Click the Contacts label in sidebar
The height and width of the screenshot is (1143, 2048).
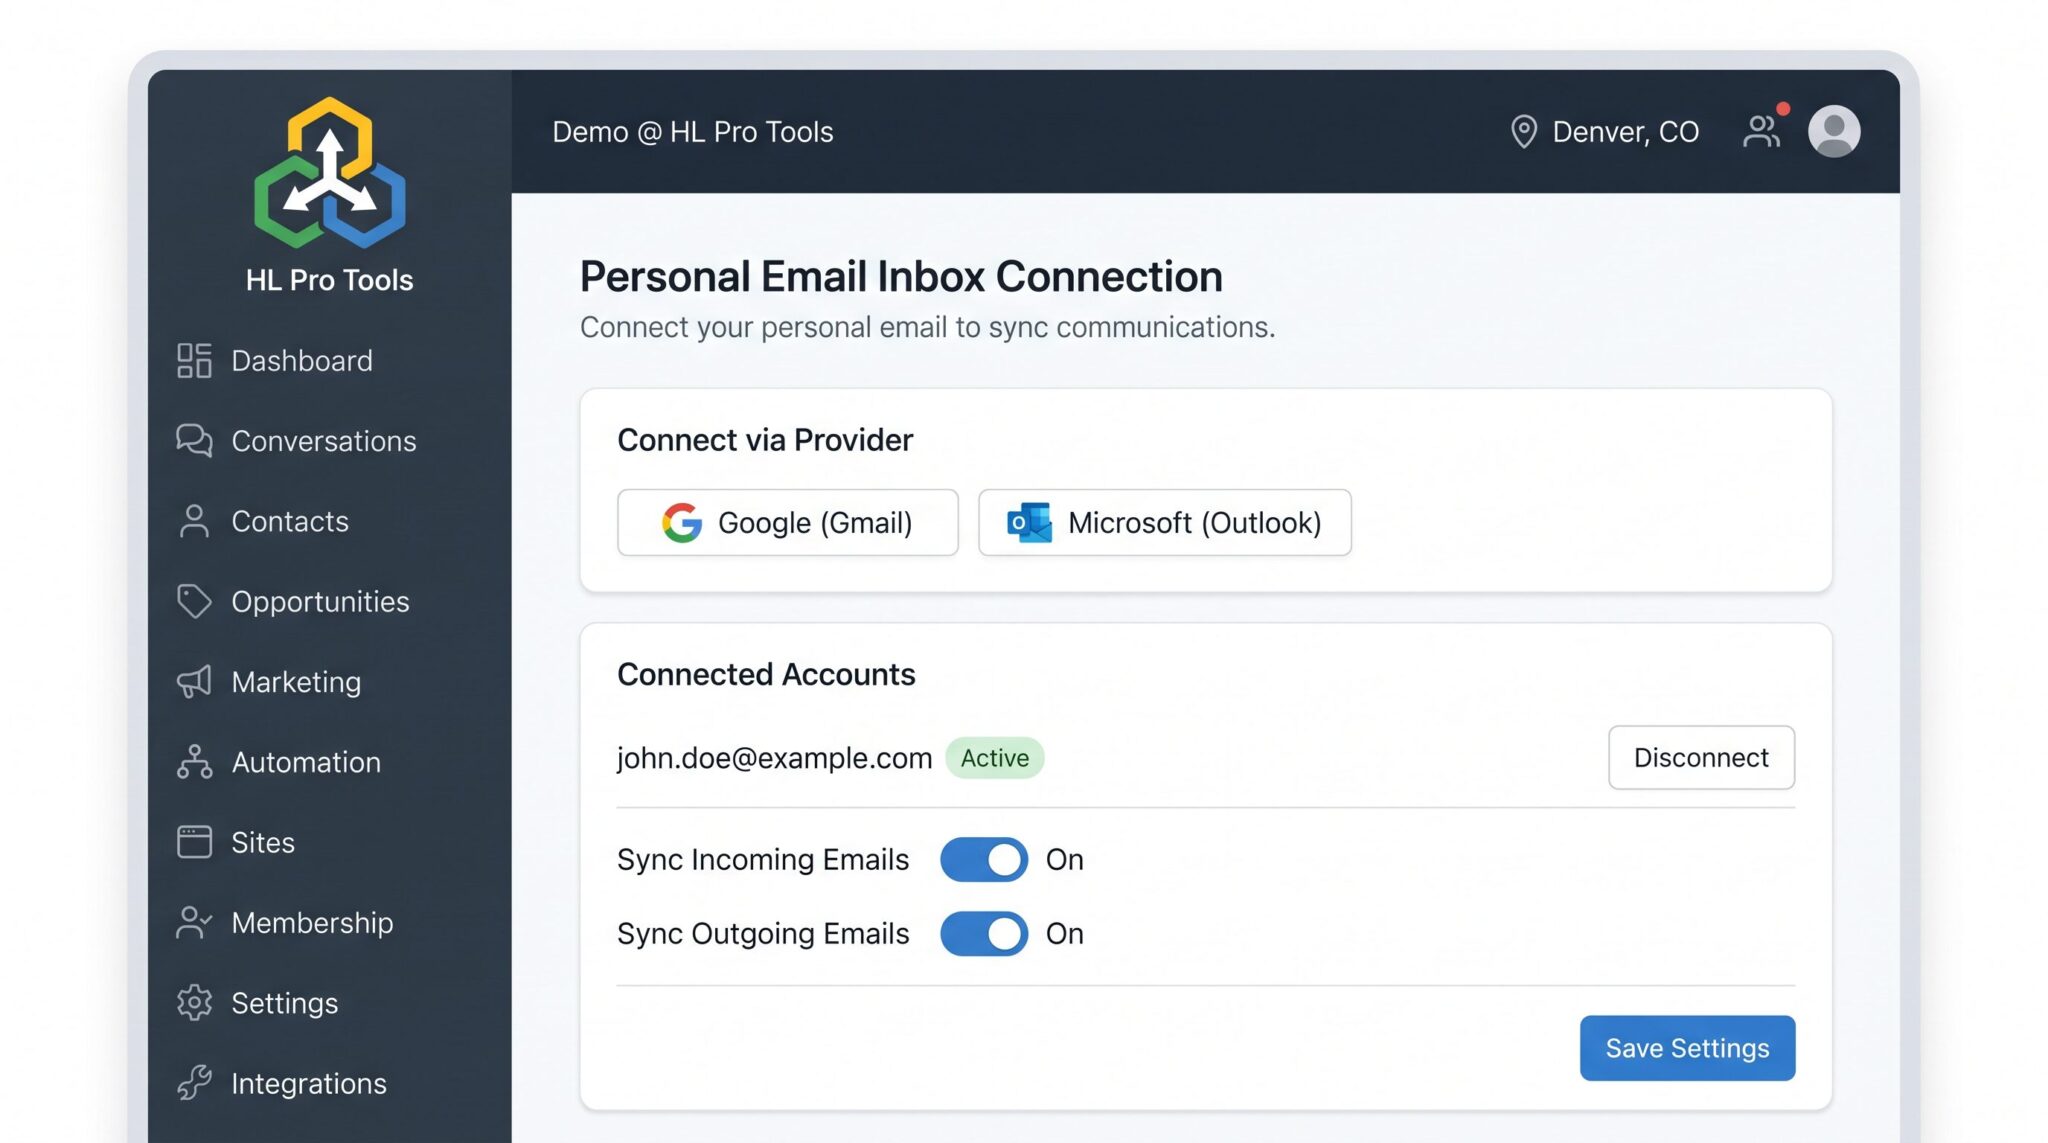(x=290, y=521)
